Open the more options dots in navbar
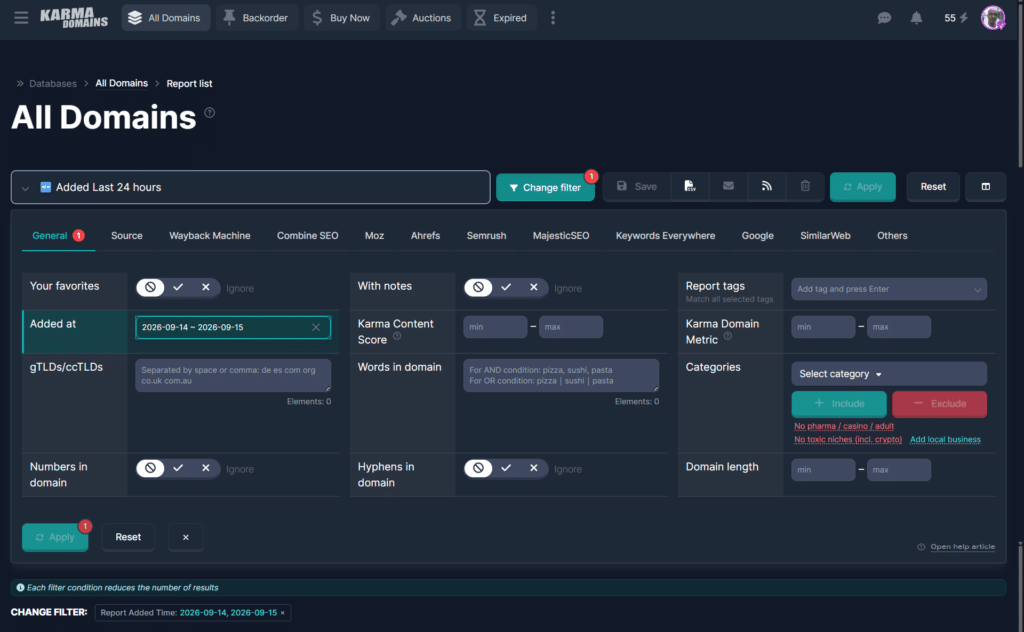Screen dimensions: 1024x632 coord(552,18)
